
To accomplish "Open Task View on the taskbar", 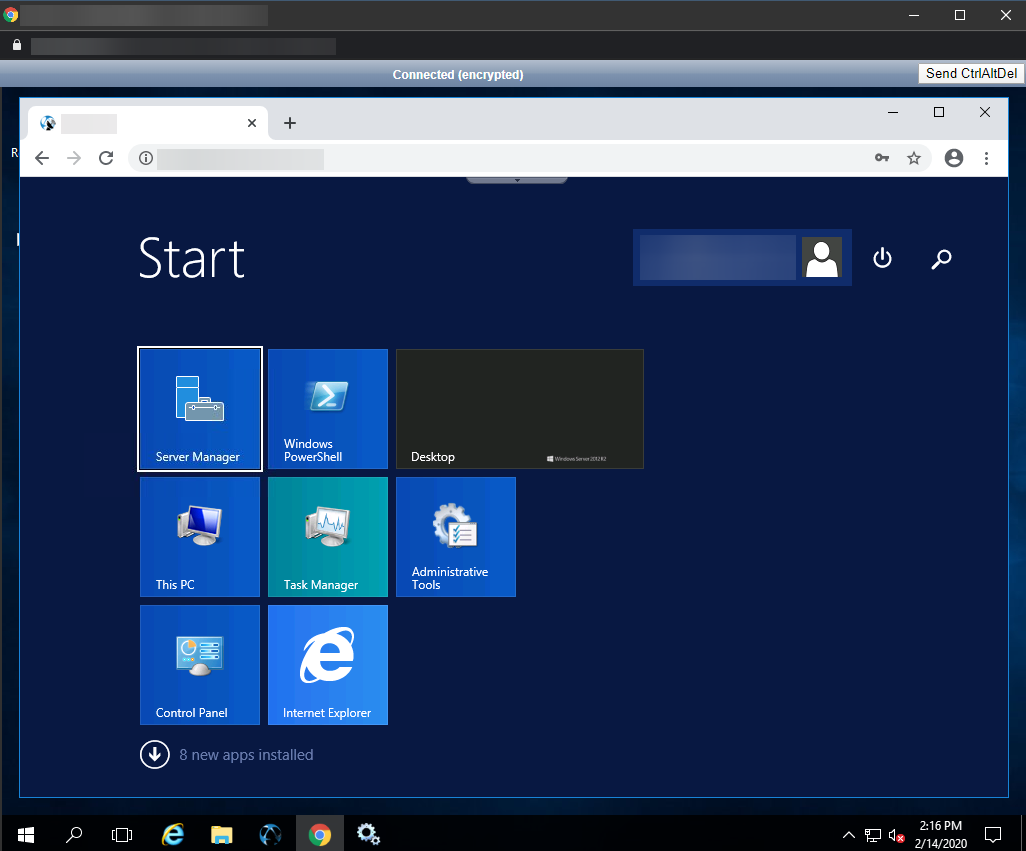I will [x=122, y=834].
